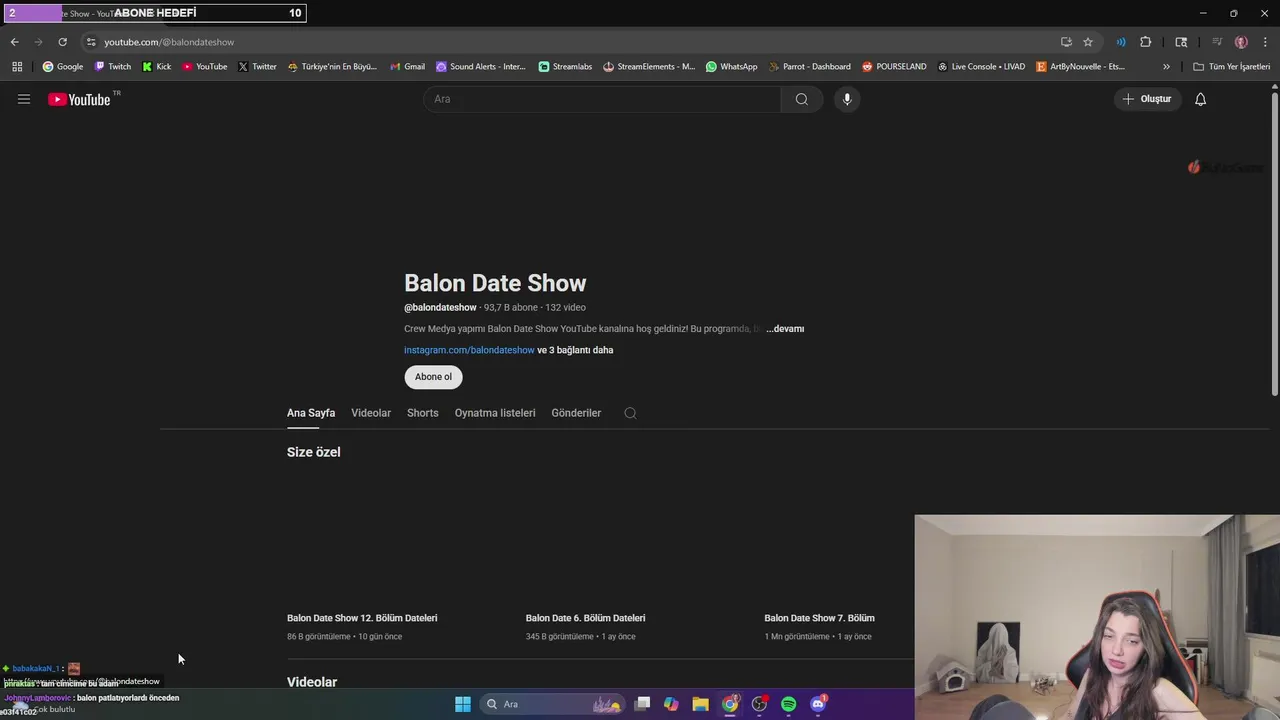Bookmark this page with the star icon
1280x720 pixels.
(1088, 42)
